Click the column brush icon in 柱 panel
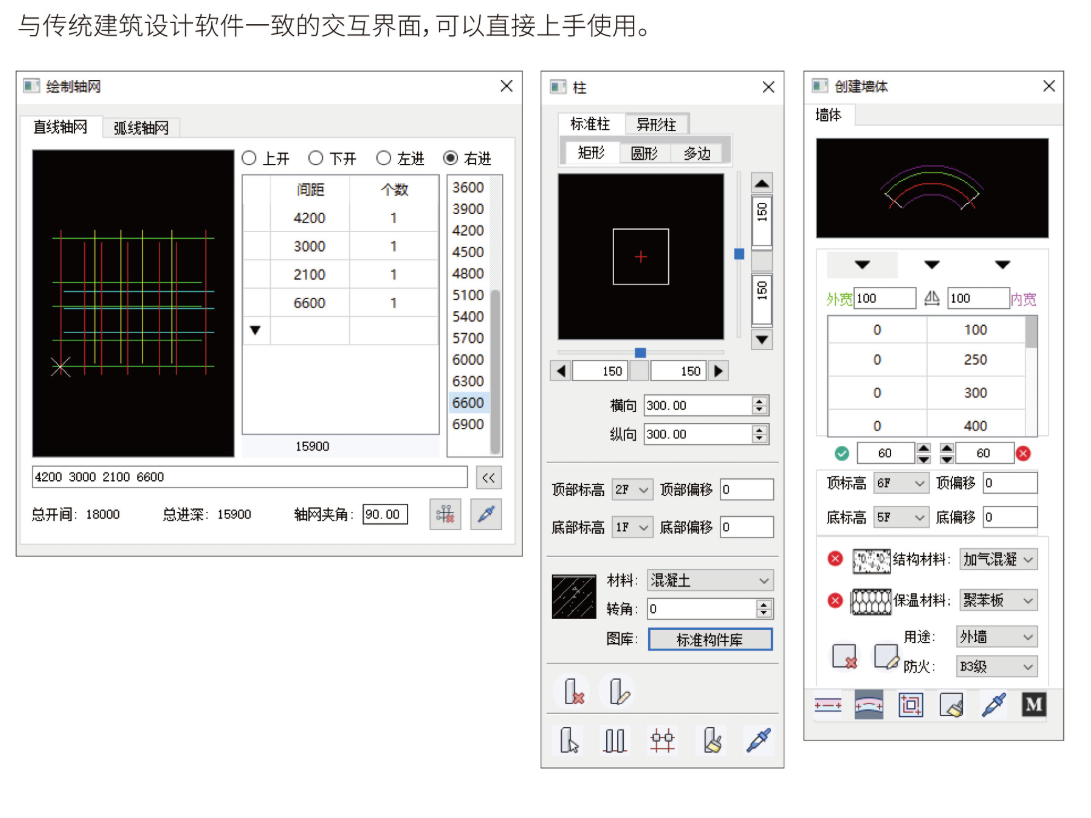Screen dimensions: 1091x818 tap(712, 740)
